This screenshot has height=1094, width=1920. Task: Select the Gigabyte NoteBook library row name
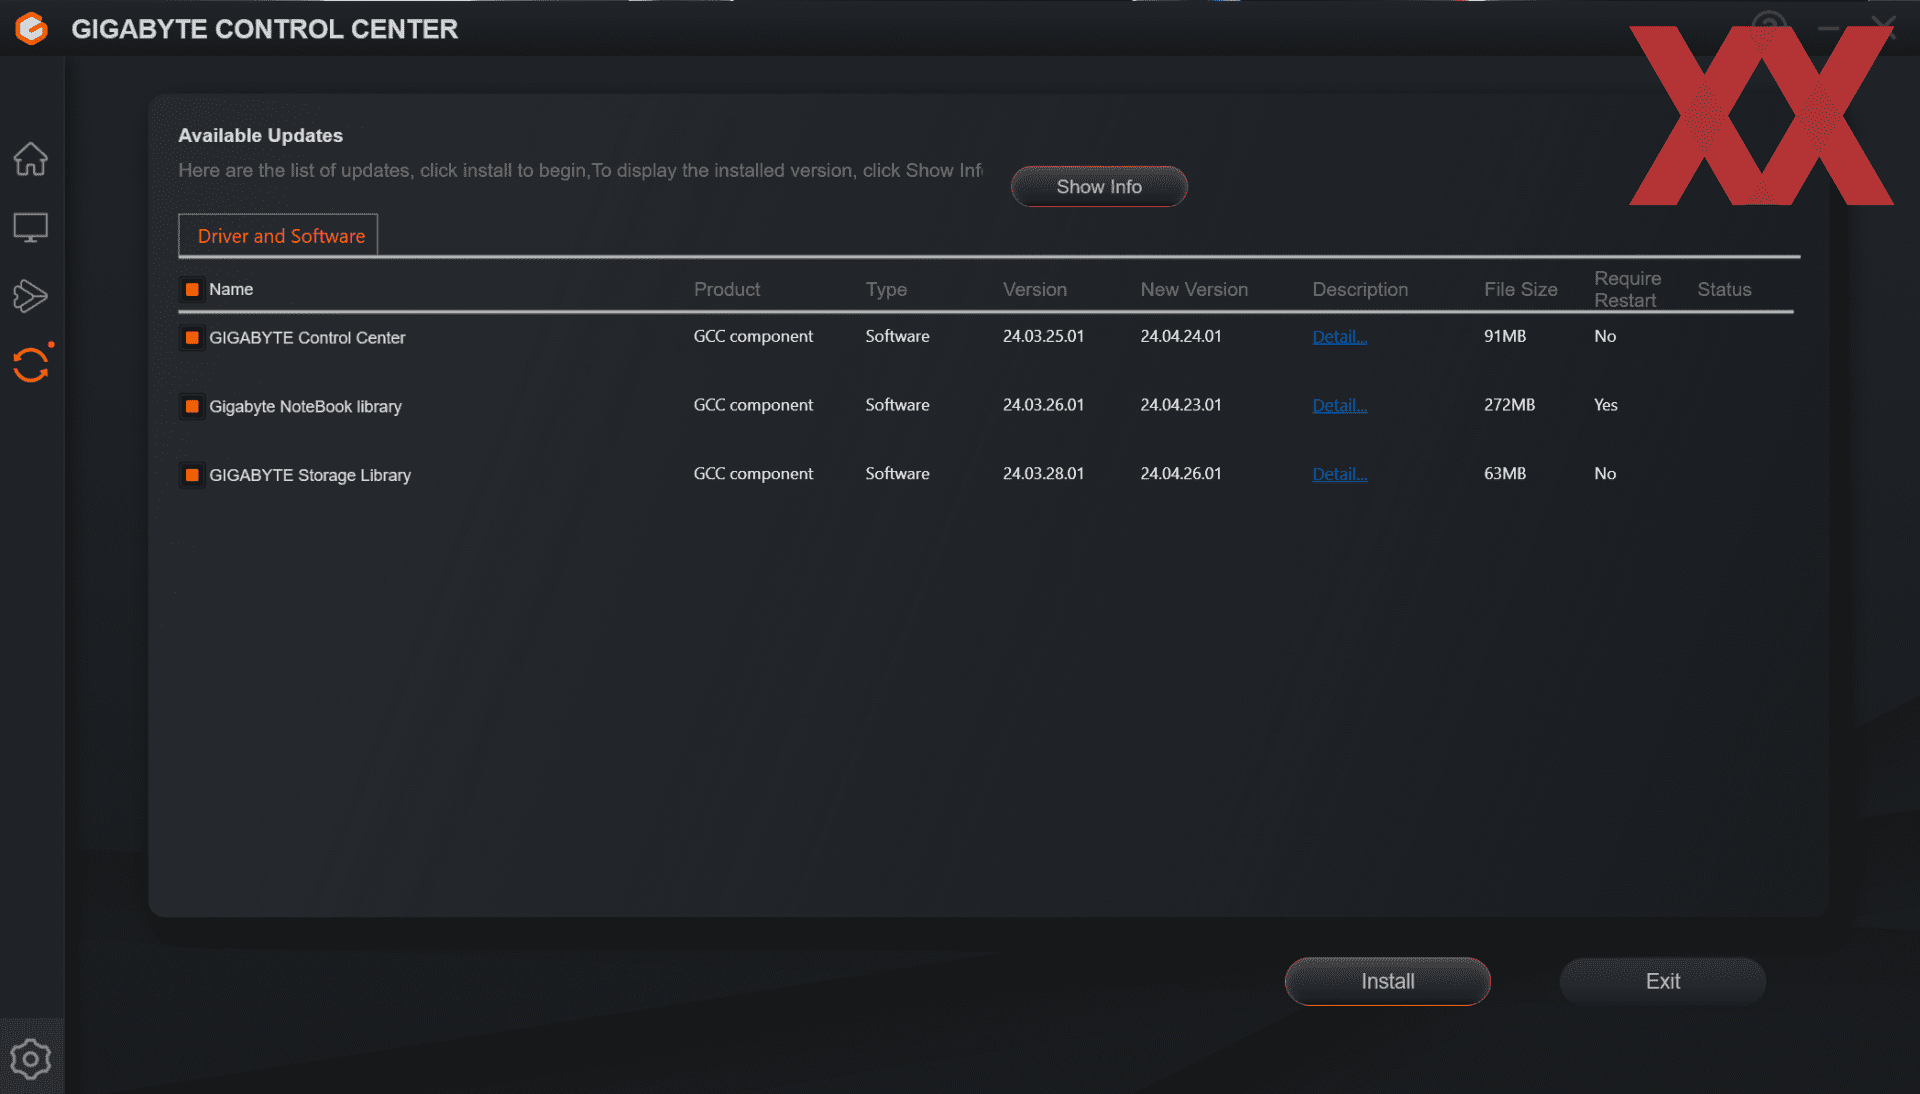(305, 407)
